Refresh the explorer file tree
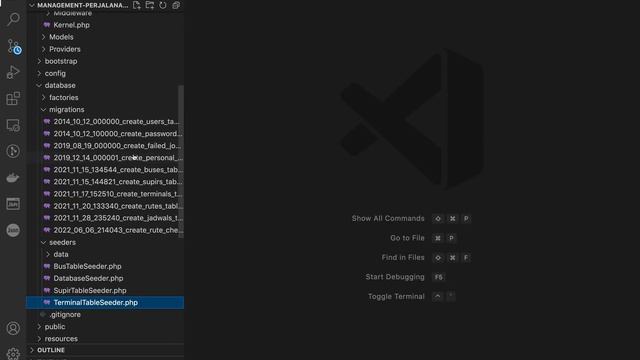Image resolution: width=640 pixels, height=360 pixels. coord(163,5)
